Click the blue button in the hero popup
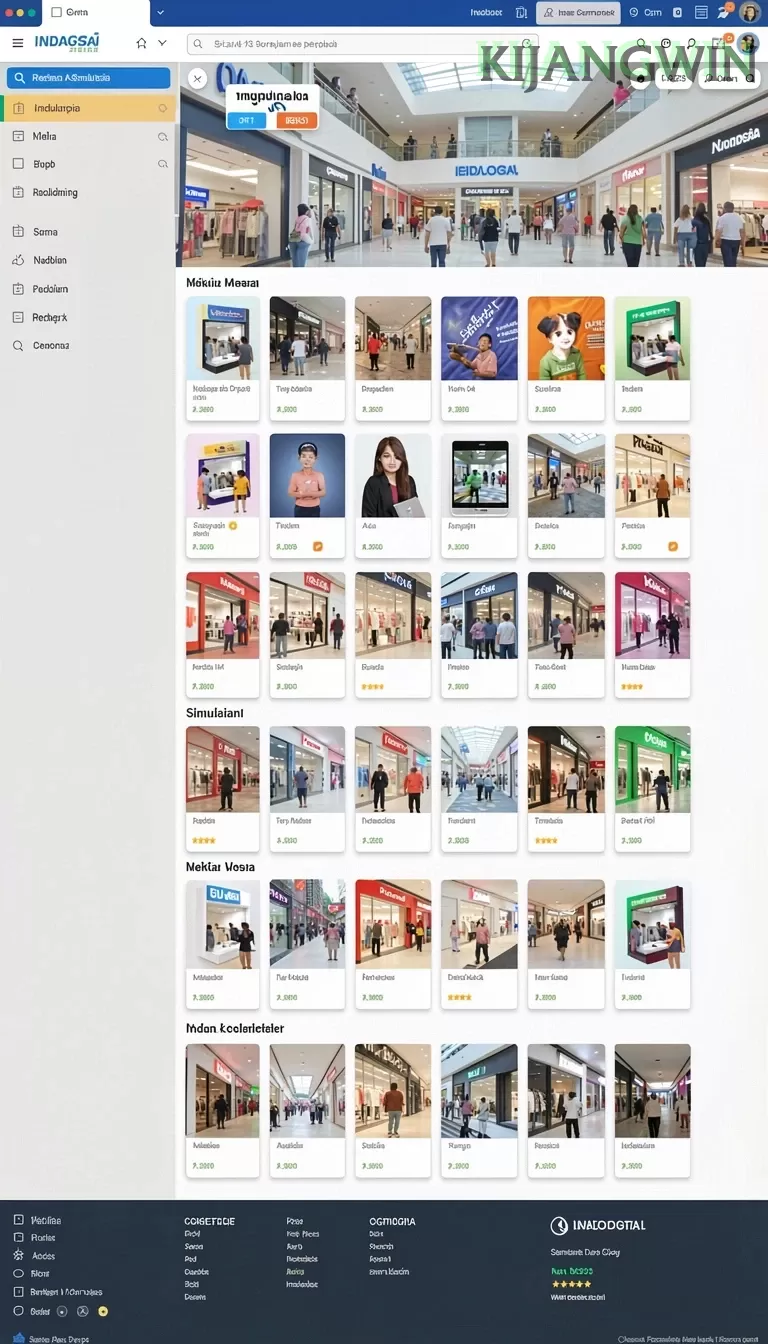The height and width of the screenshot is (1344, 768). (247, 120)
